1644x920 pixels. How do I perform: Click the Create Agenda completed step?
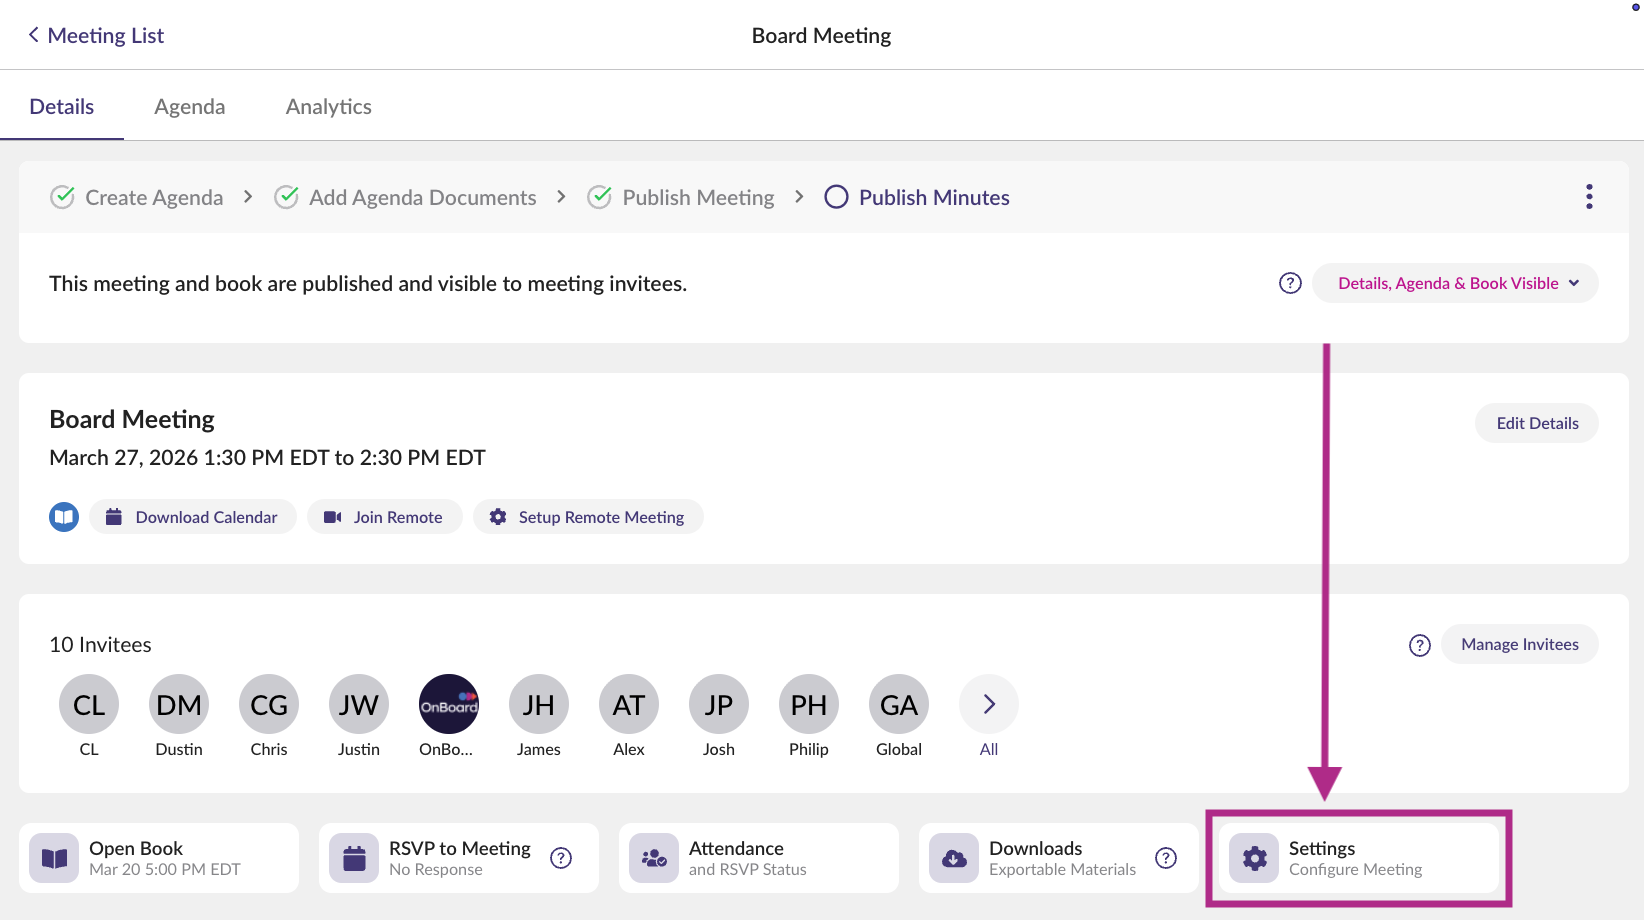137,197
